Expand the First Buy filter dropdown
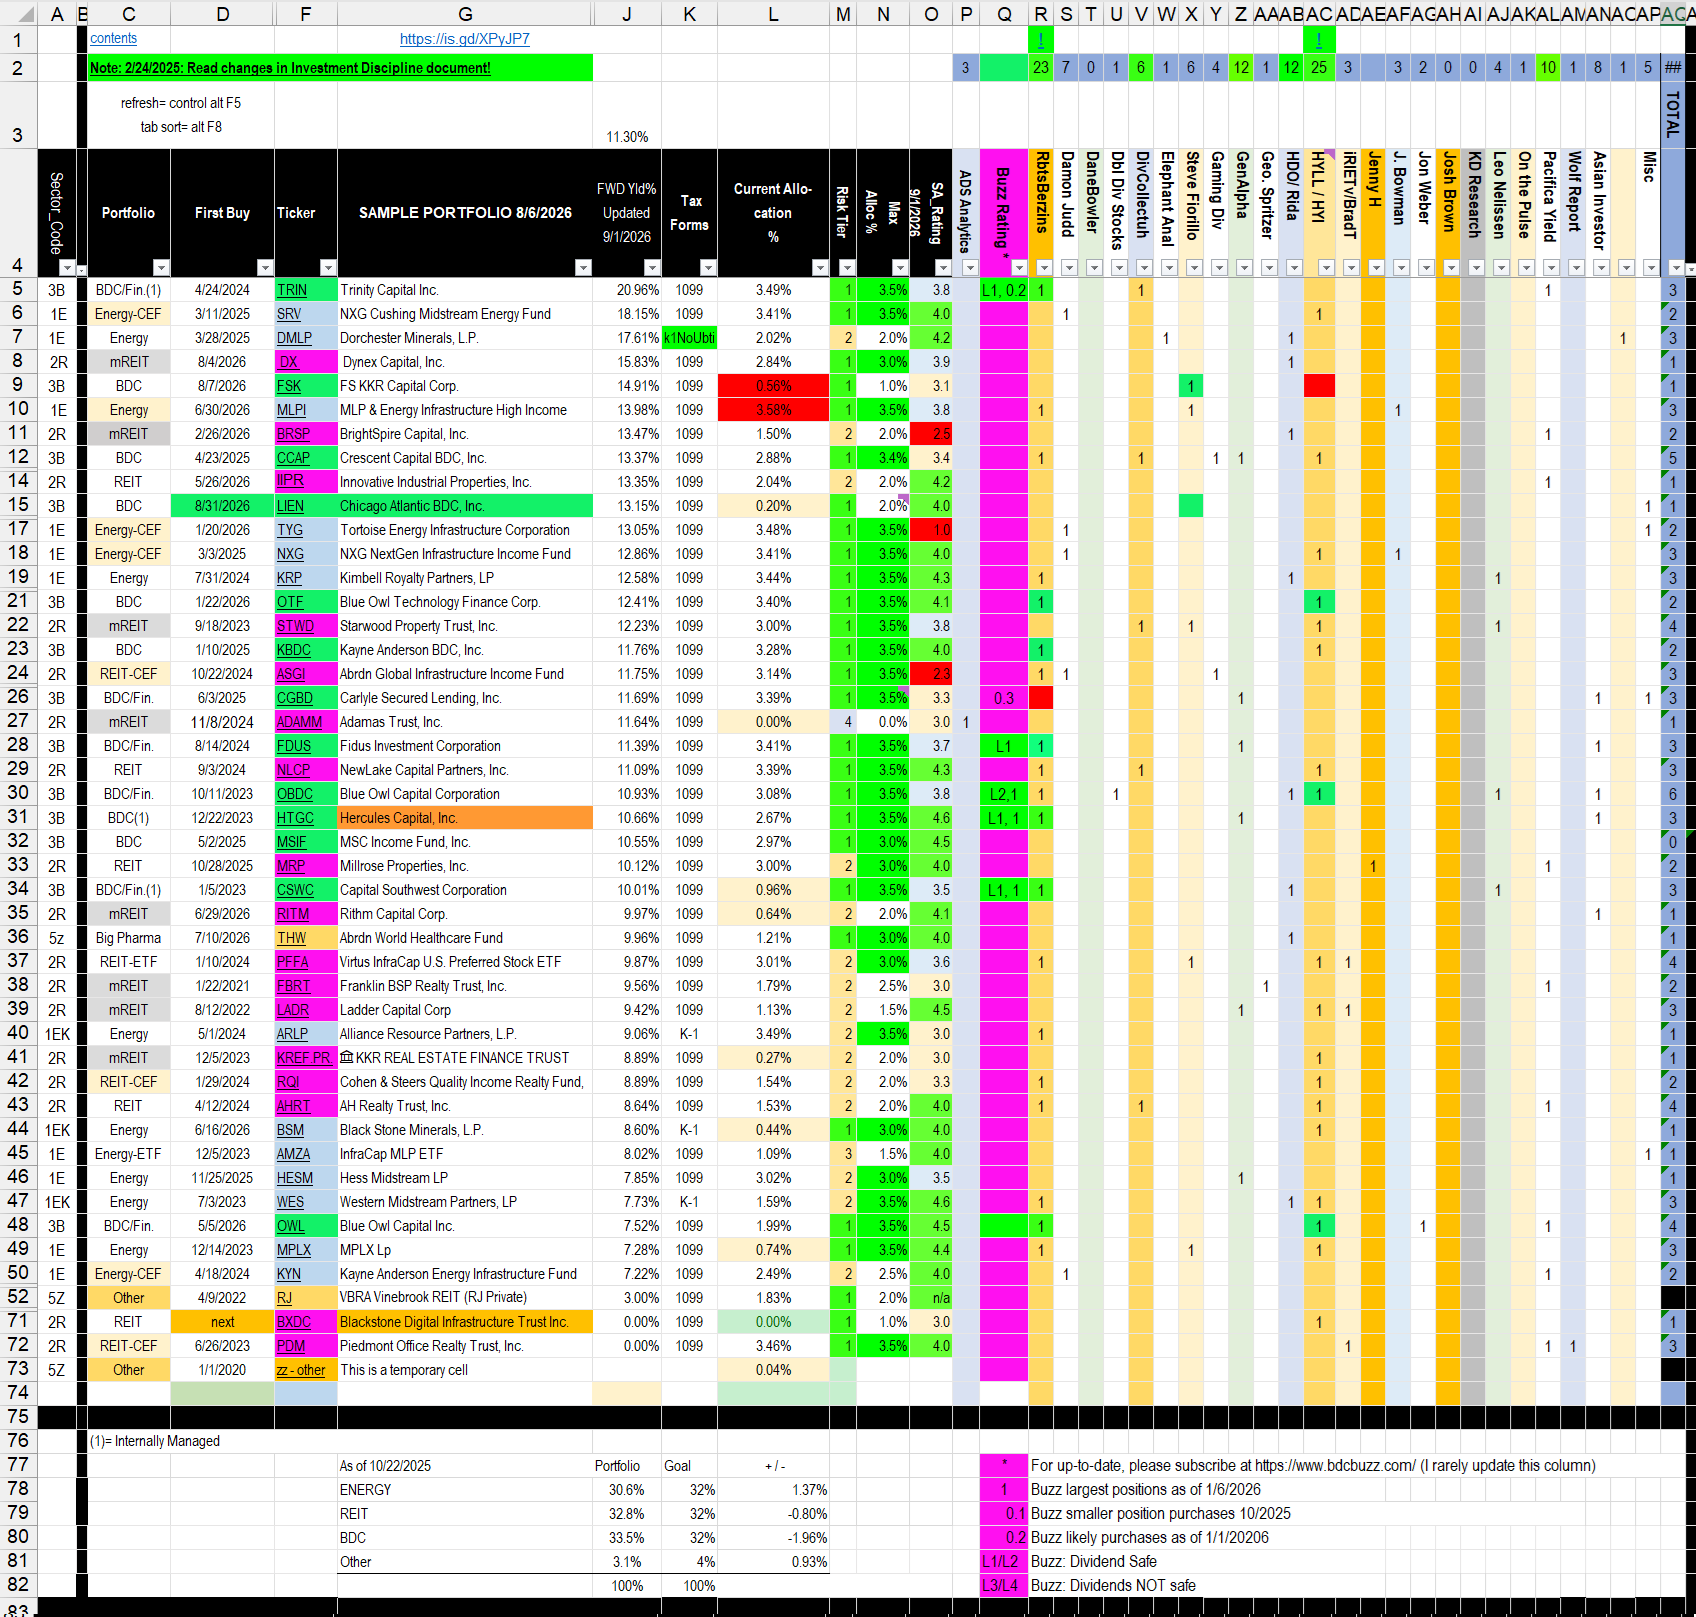The height and width of the screenshot is (1617, 1696). (x=265, y=267)
